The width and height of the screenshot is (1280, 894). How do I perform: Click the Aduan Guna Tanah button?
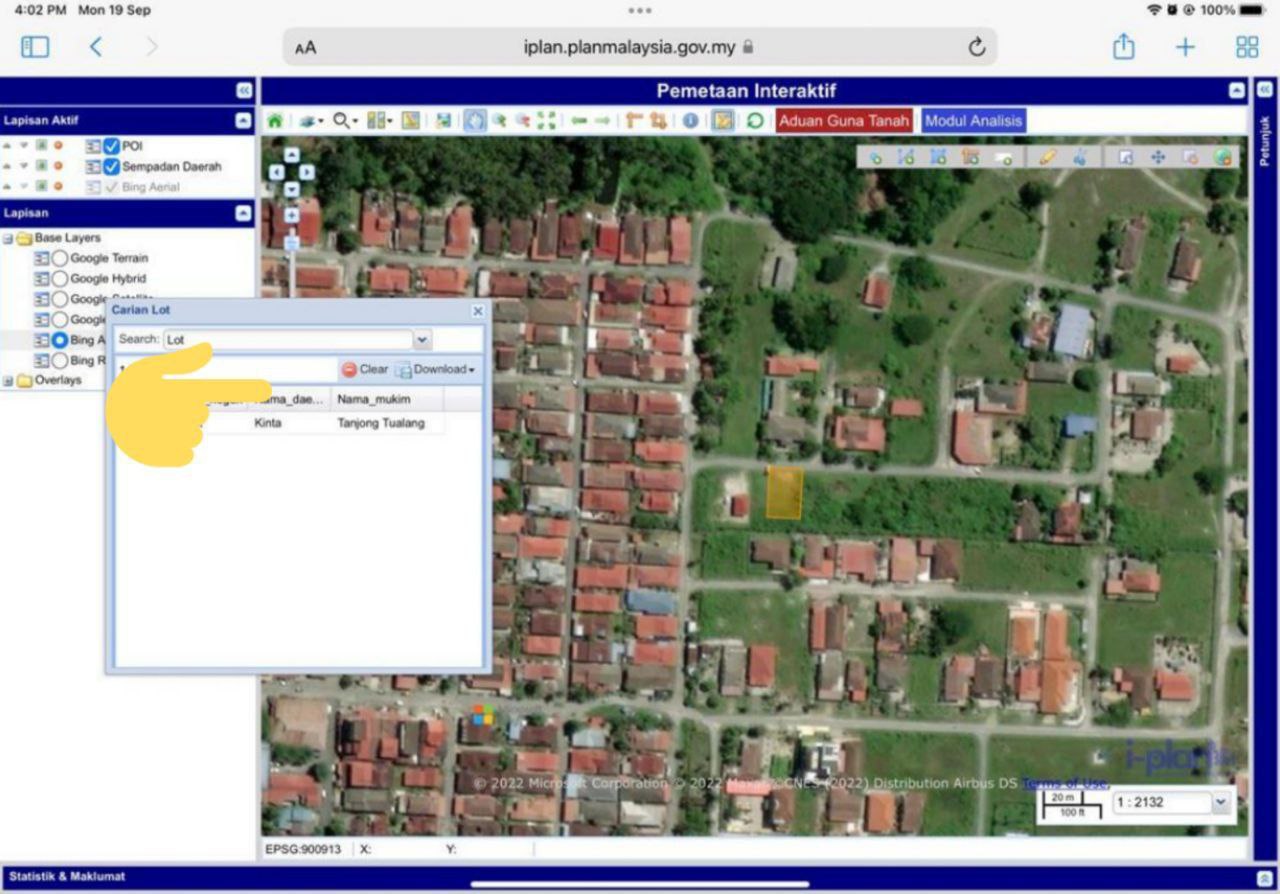(x=844, y=121)
